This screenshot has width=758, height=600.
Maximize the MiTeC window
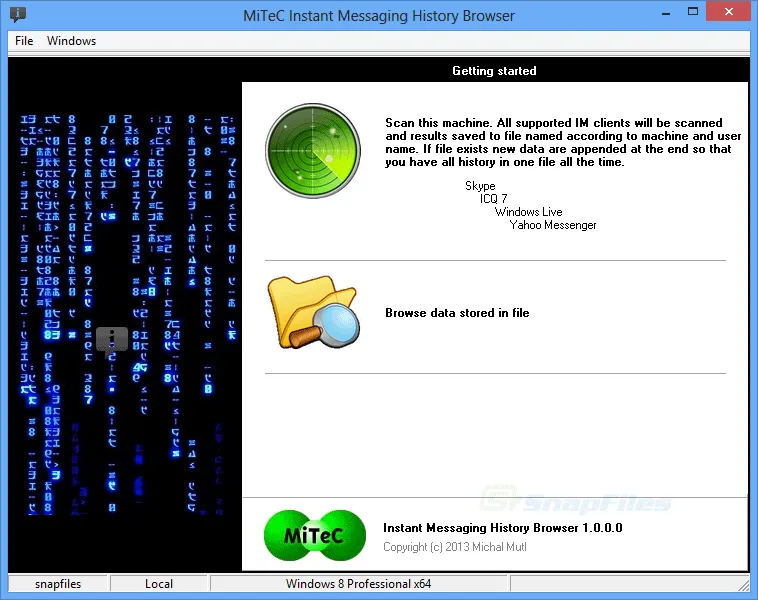tap(693, 12)
